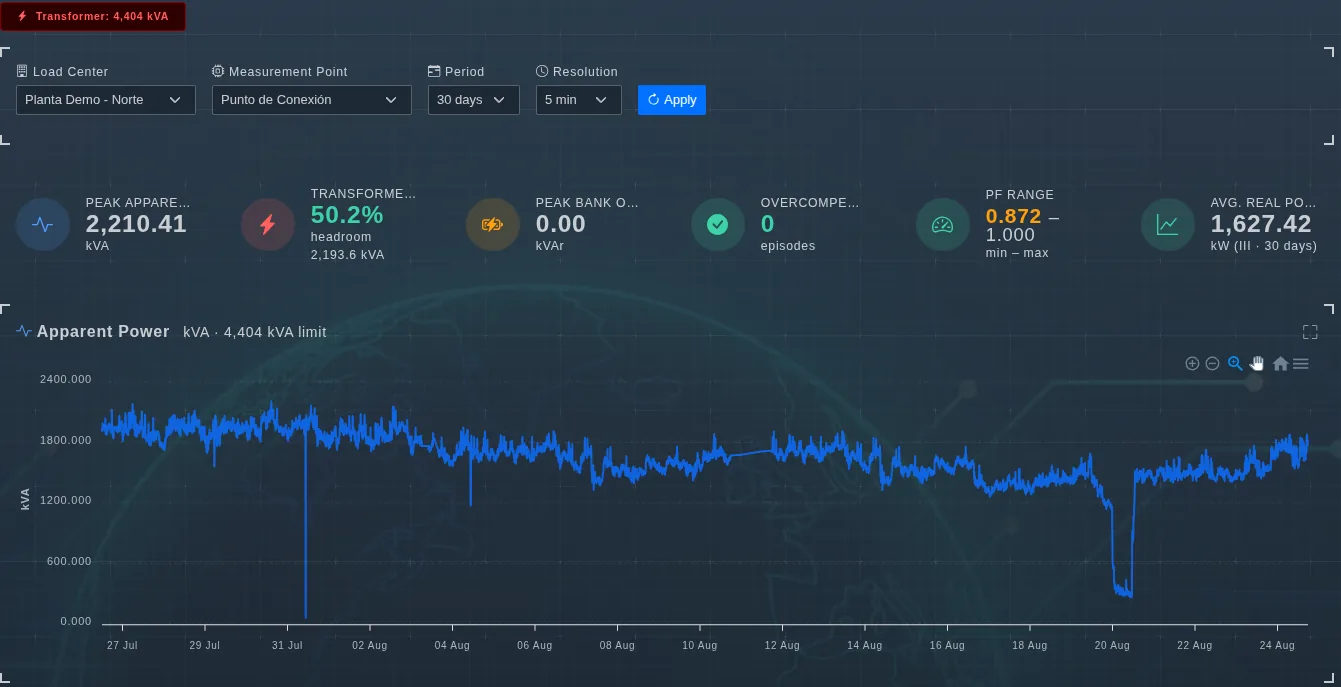The image size is (1341, 687).
Task: Click the chart Zoom Out minus icon
Action: pyautogui.click(x=1212, y=364)
